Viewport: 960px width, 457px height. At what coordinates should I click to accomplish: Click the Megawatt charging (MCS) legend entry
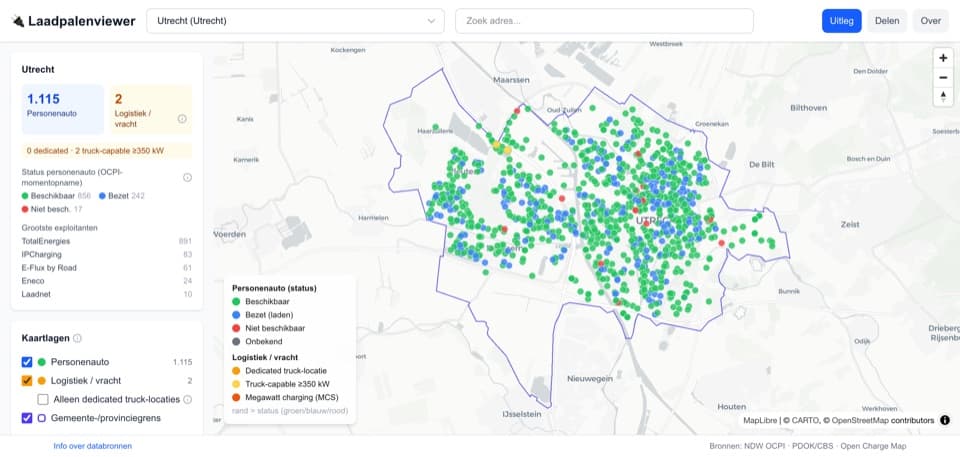(285, 398)
